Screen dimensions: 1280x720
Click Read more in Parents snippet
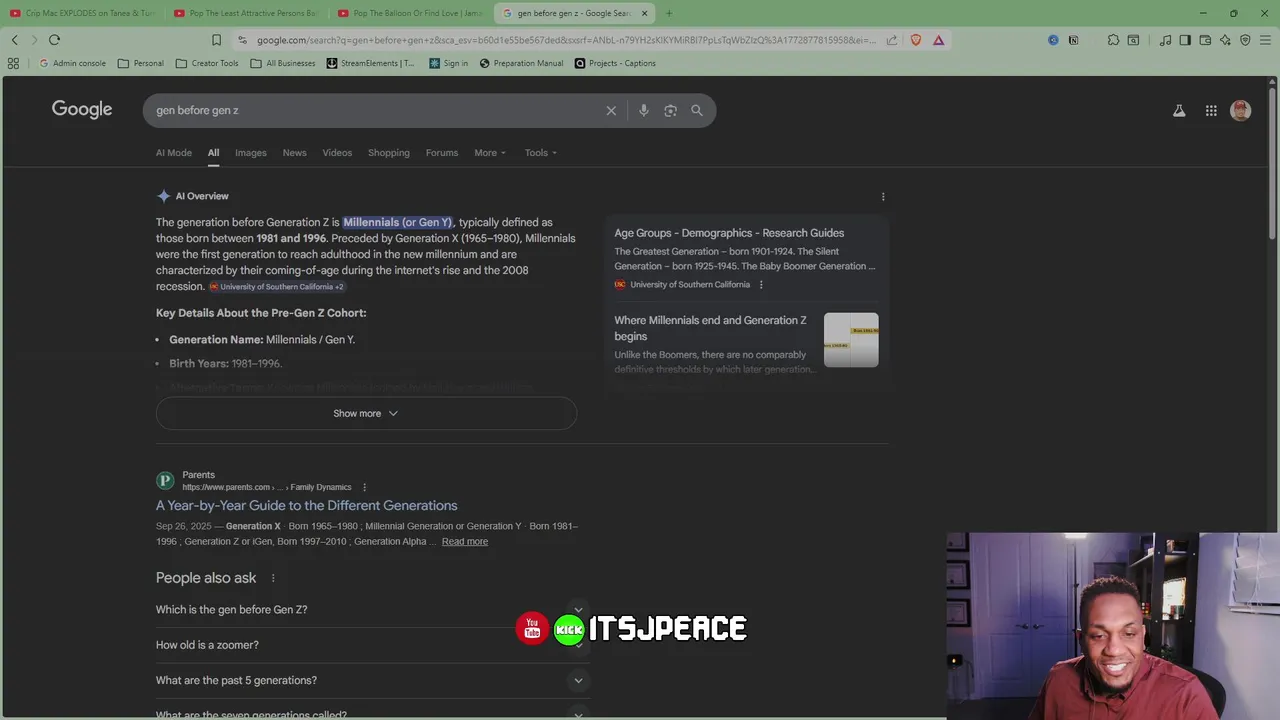point(465,542)
